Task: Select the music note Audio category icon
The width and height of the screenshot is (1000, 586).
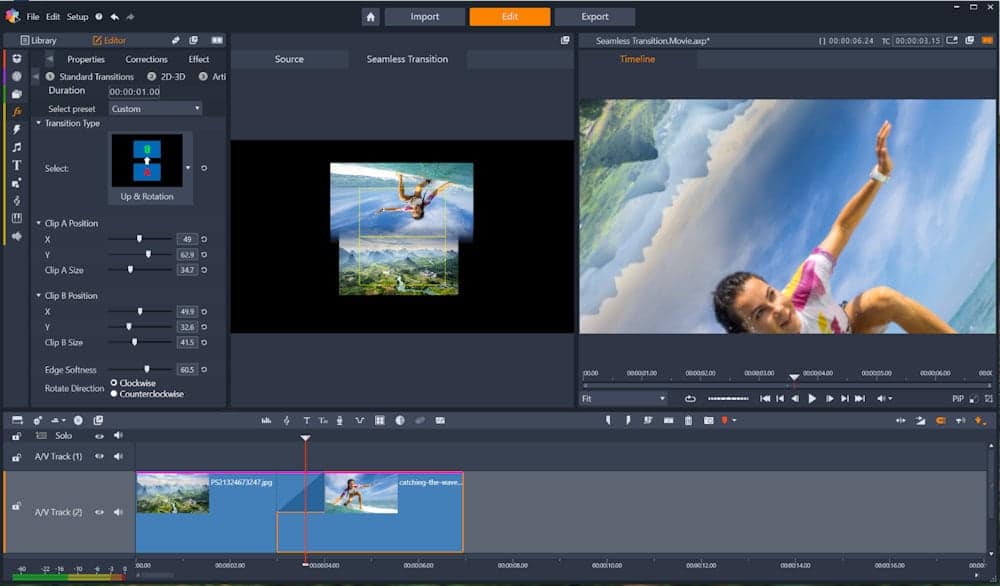Action: tap(17, 147)
